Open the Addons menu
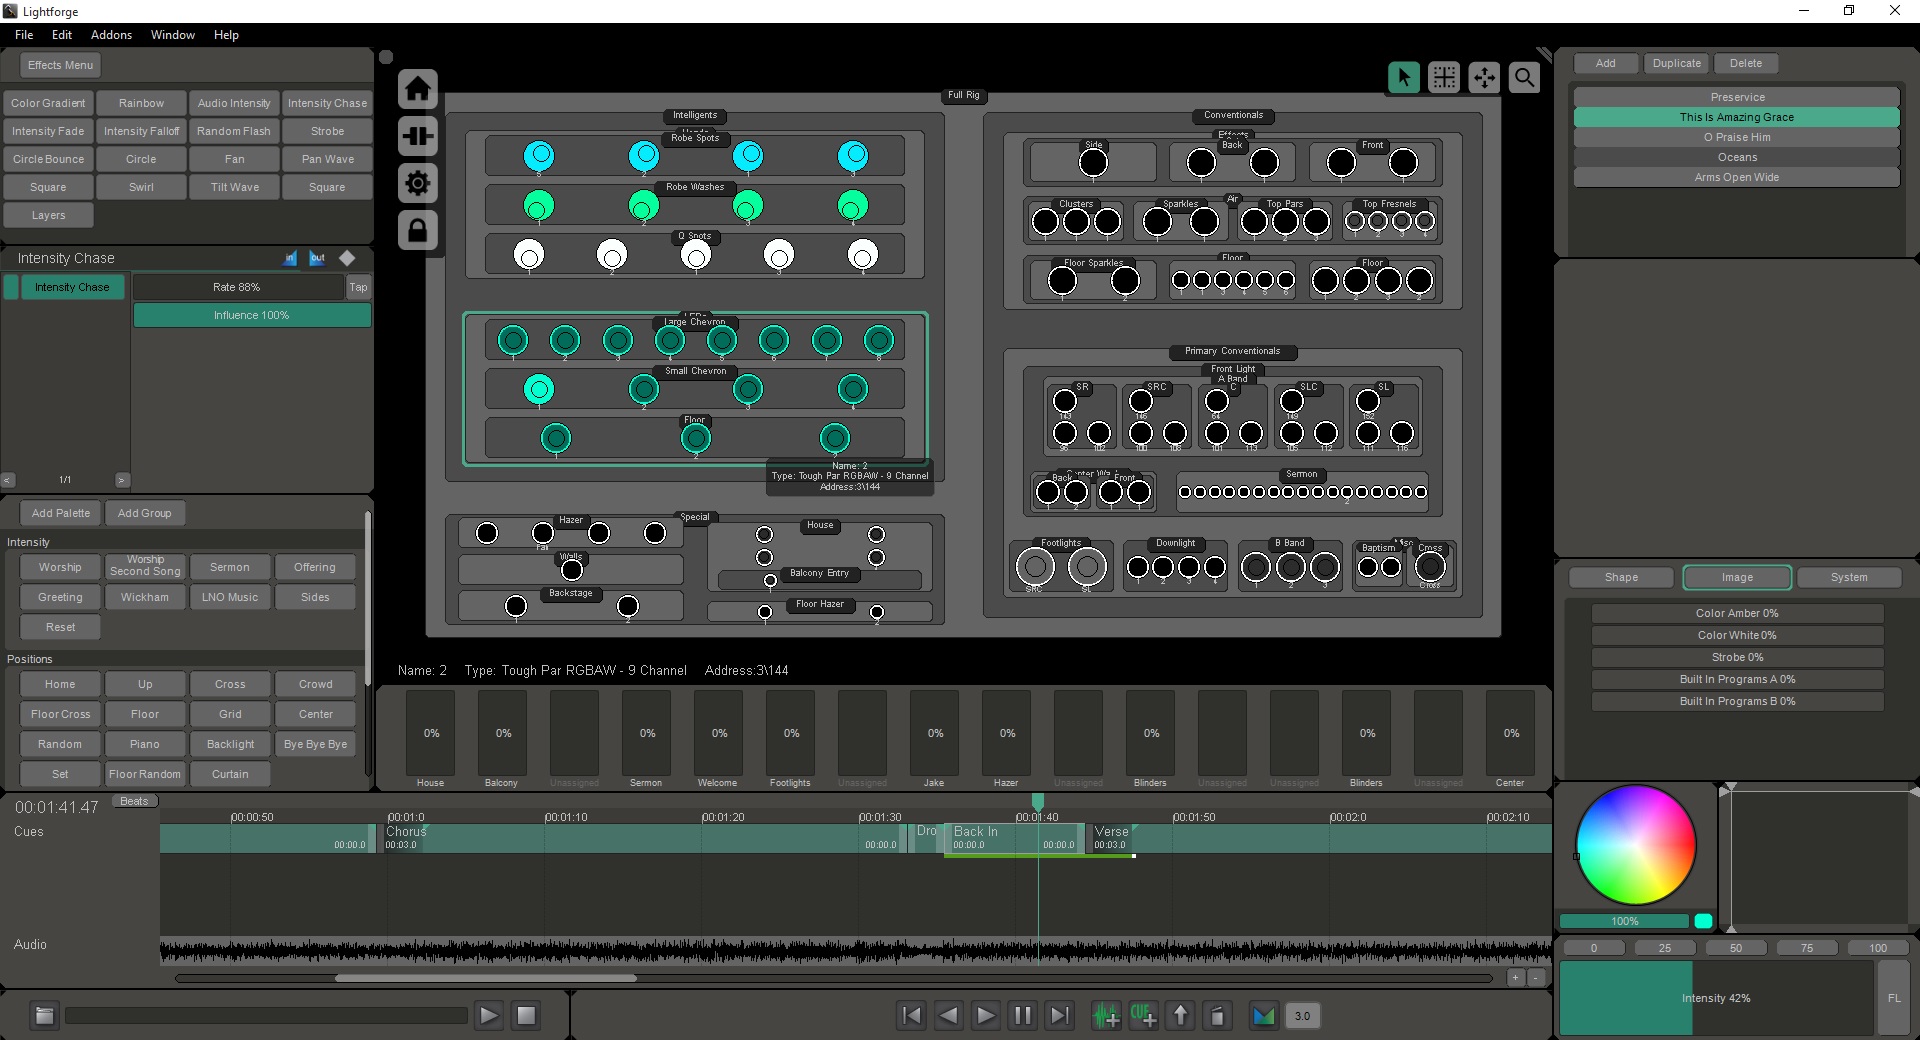Screen dimensions: 1920x1040 111,35
